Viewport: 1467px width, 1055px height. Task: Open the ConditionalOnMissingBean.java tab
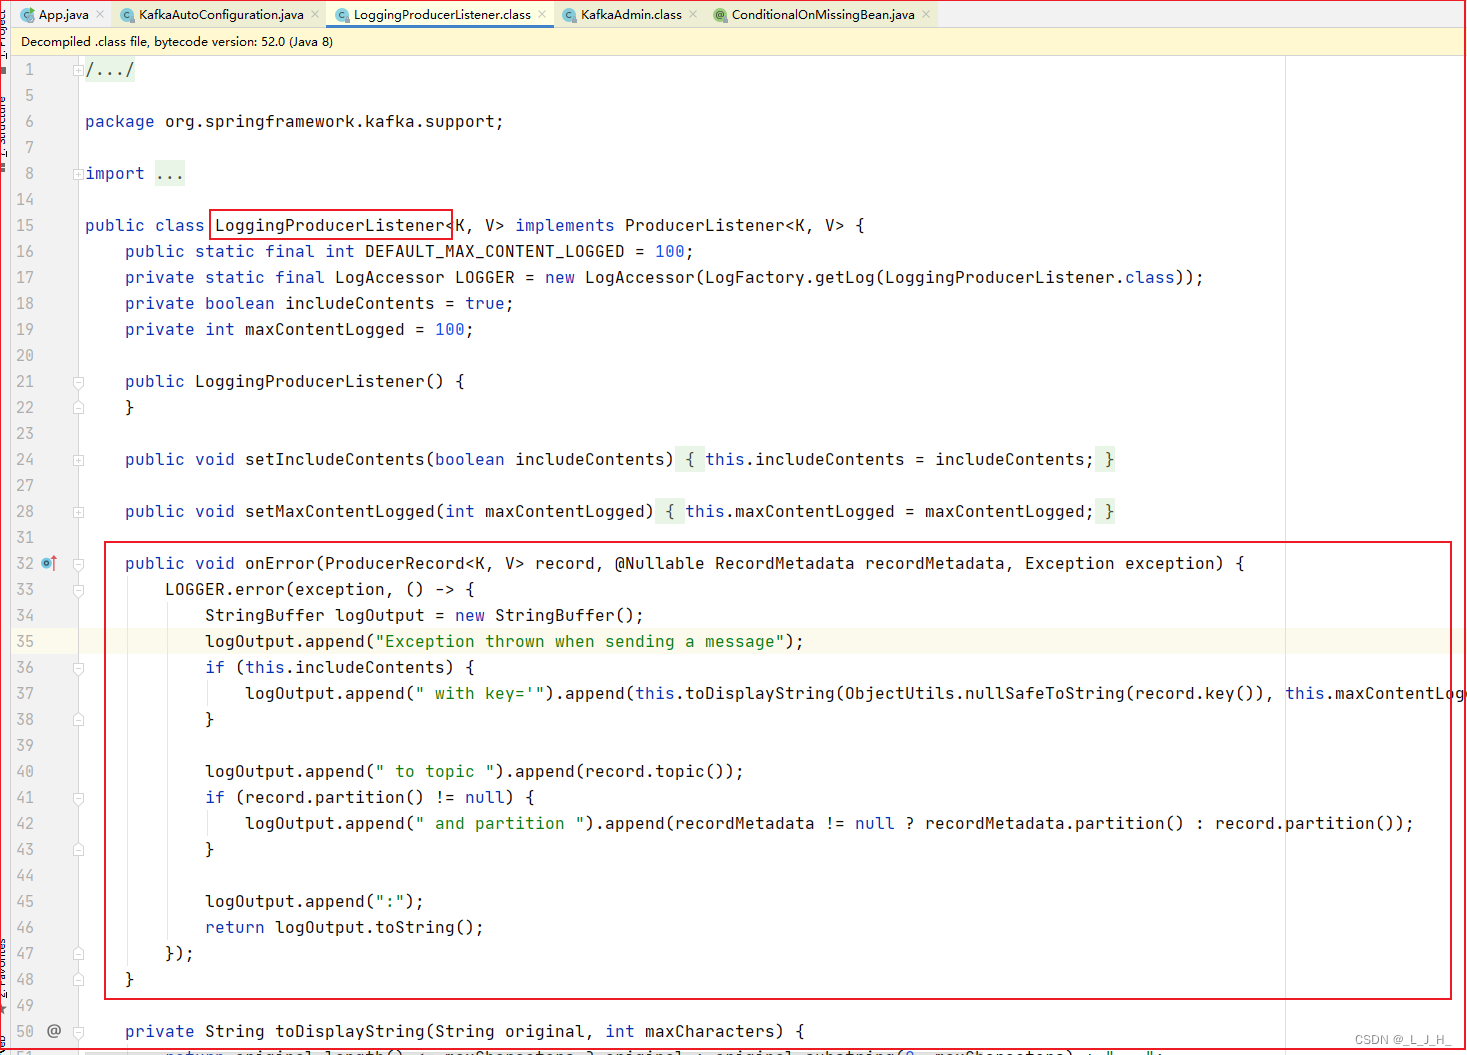(822, 14)
